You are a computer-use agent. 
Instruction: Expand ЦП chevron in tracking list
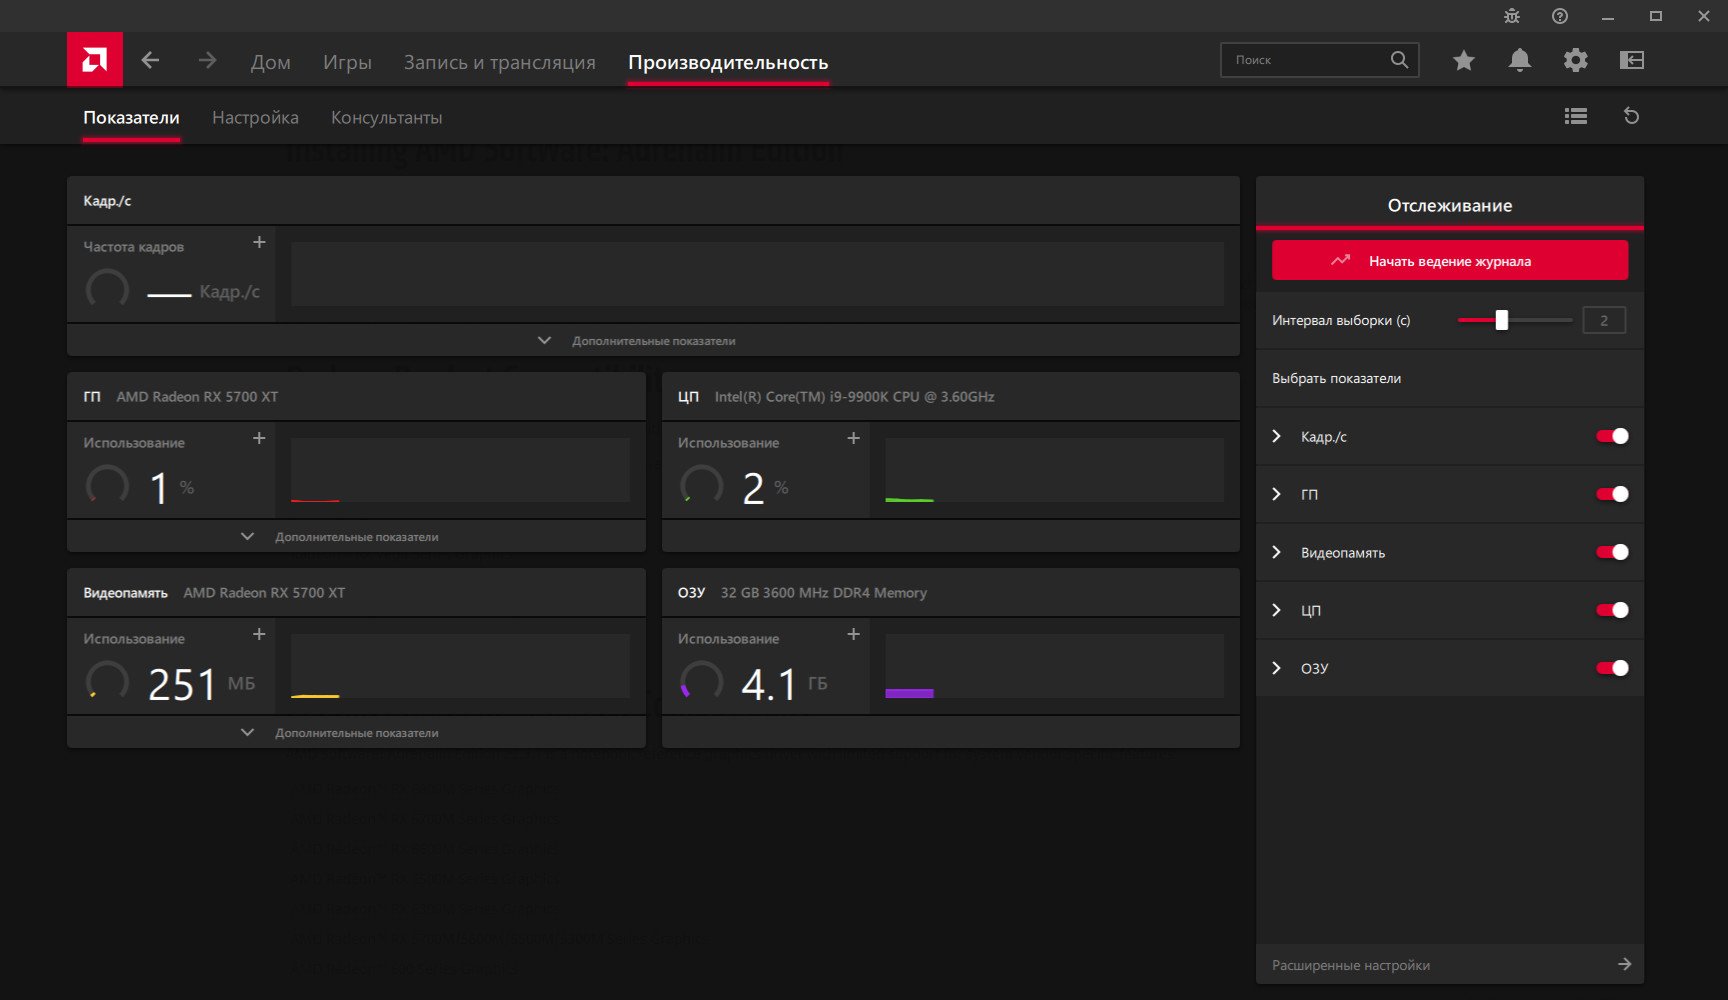[x=1277, y=610]
